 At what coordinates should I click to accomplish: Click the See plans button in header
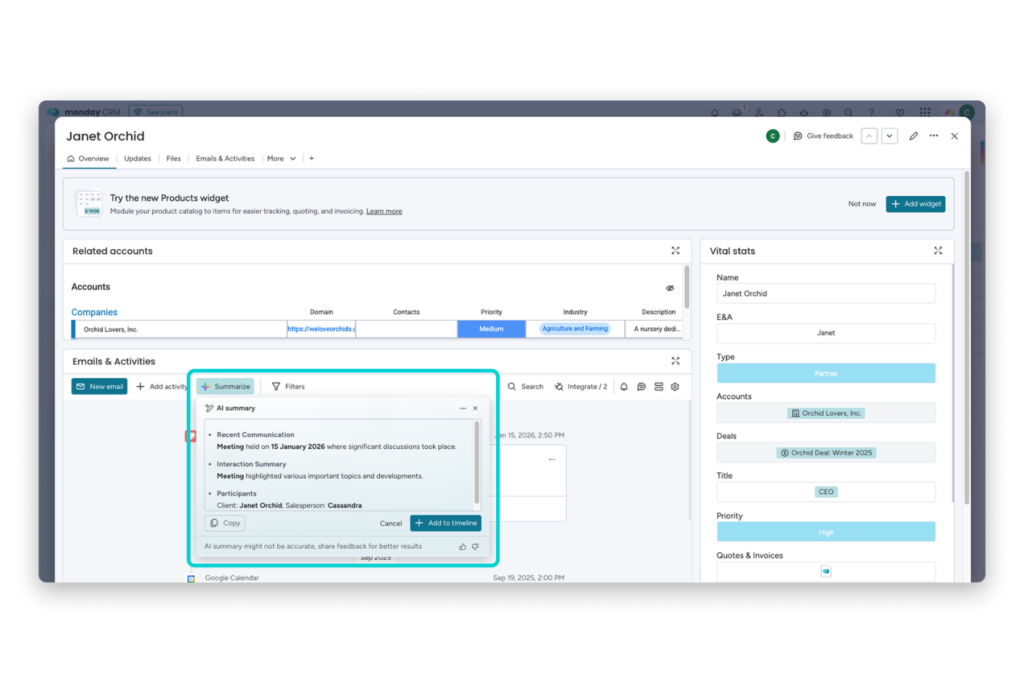pyautogui.click(x=155, y=112)
